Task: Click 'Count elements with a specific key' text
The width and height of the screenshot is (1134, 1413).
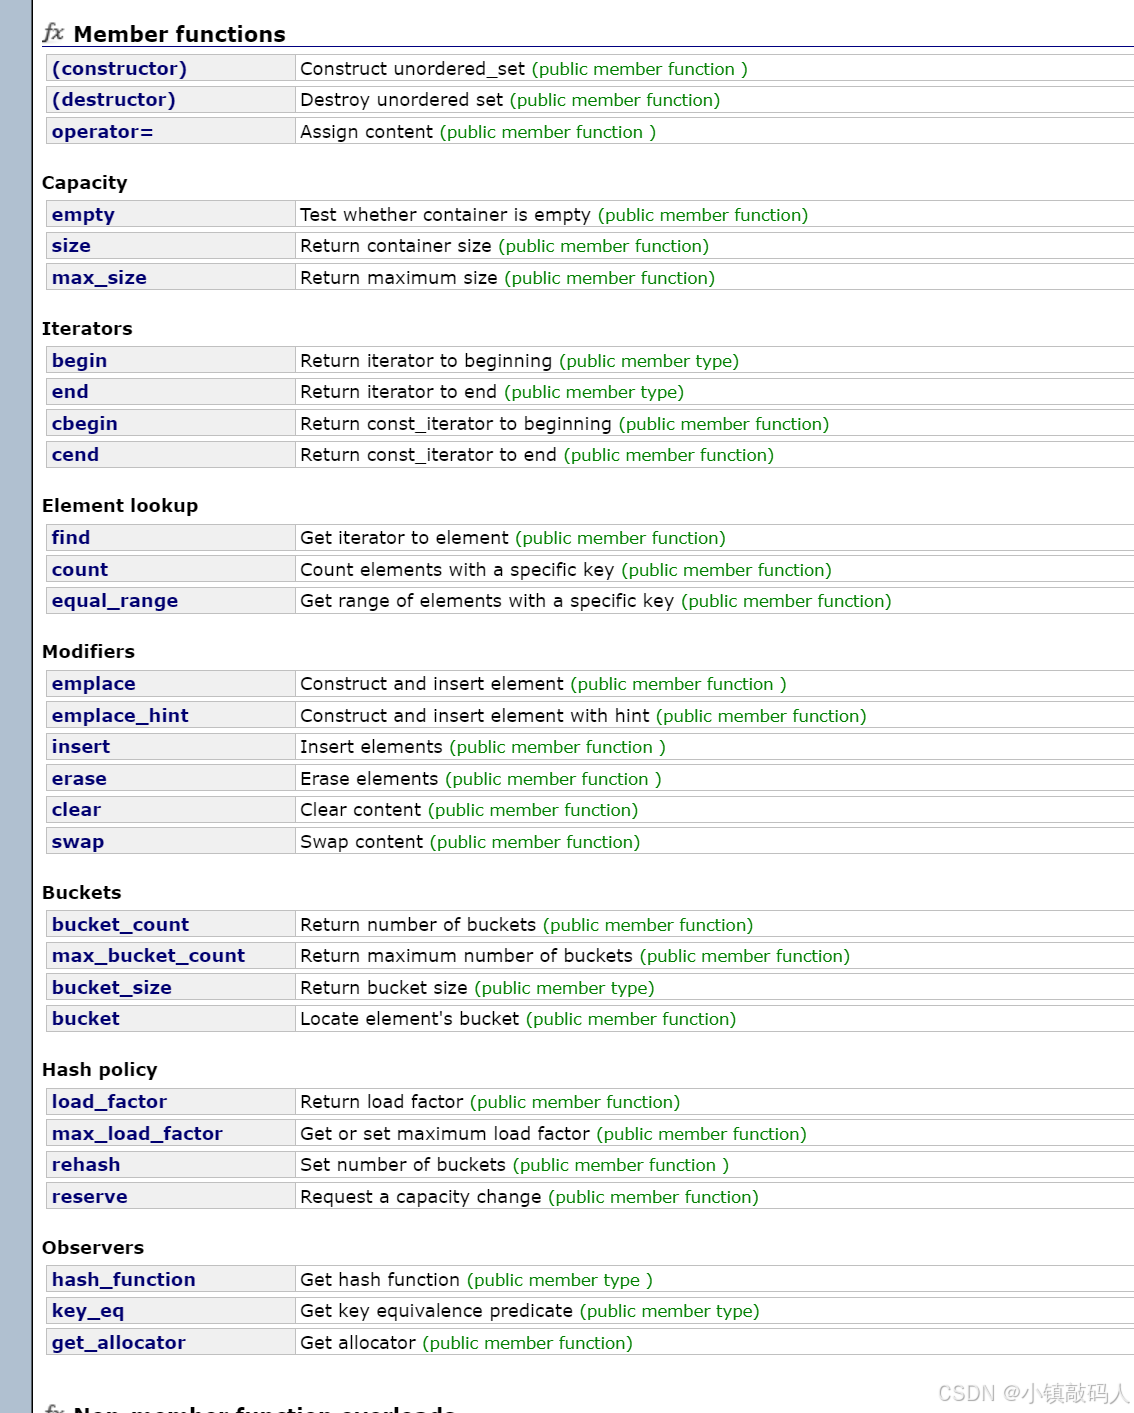Action: [457, 570]
